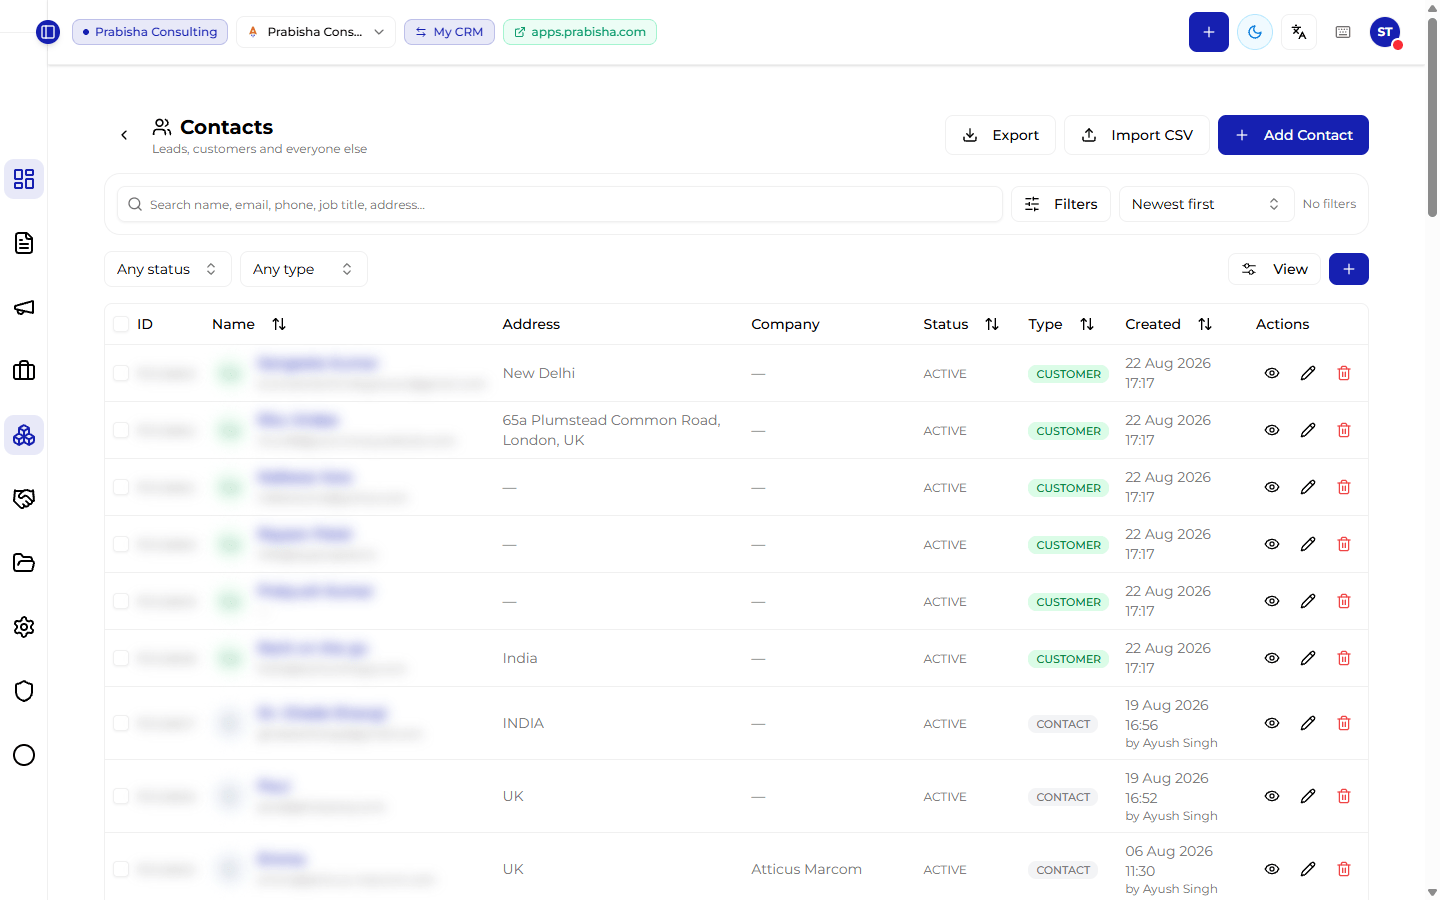Screen dimensions: 1440x900
Task: Open the folder sidebar icon
Action: [x=24, y=563]
